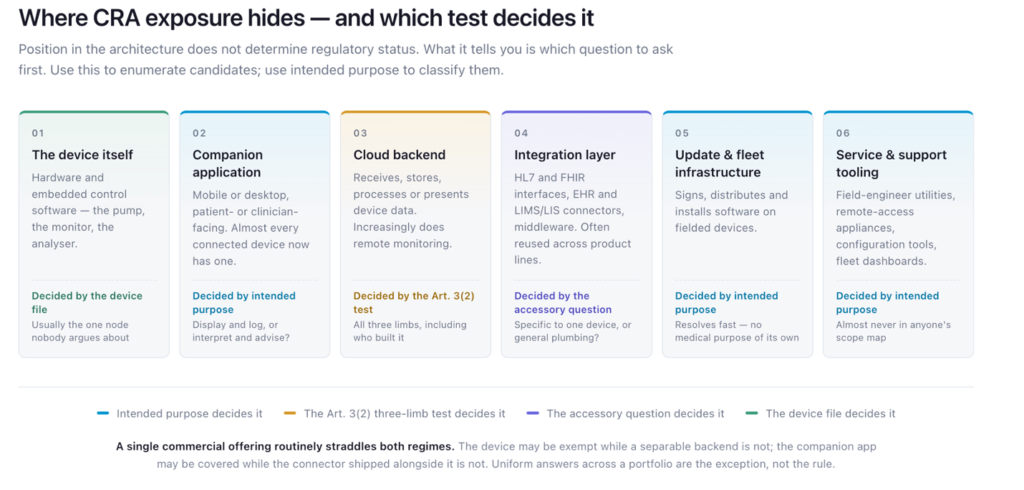
Task: Click the '01' card number
Action: pyautogui.click(x=38, y=133)
